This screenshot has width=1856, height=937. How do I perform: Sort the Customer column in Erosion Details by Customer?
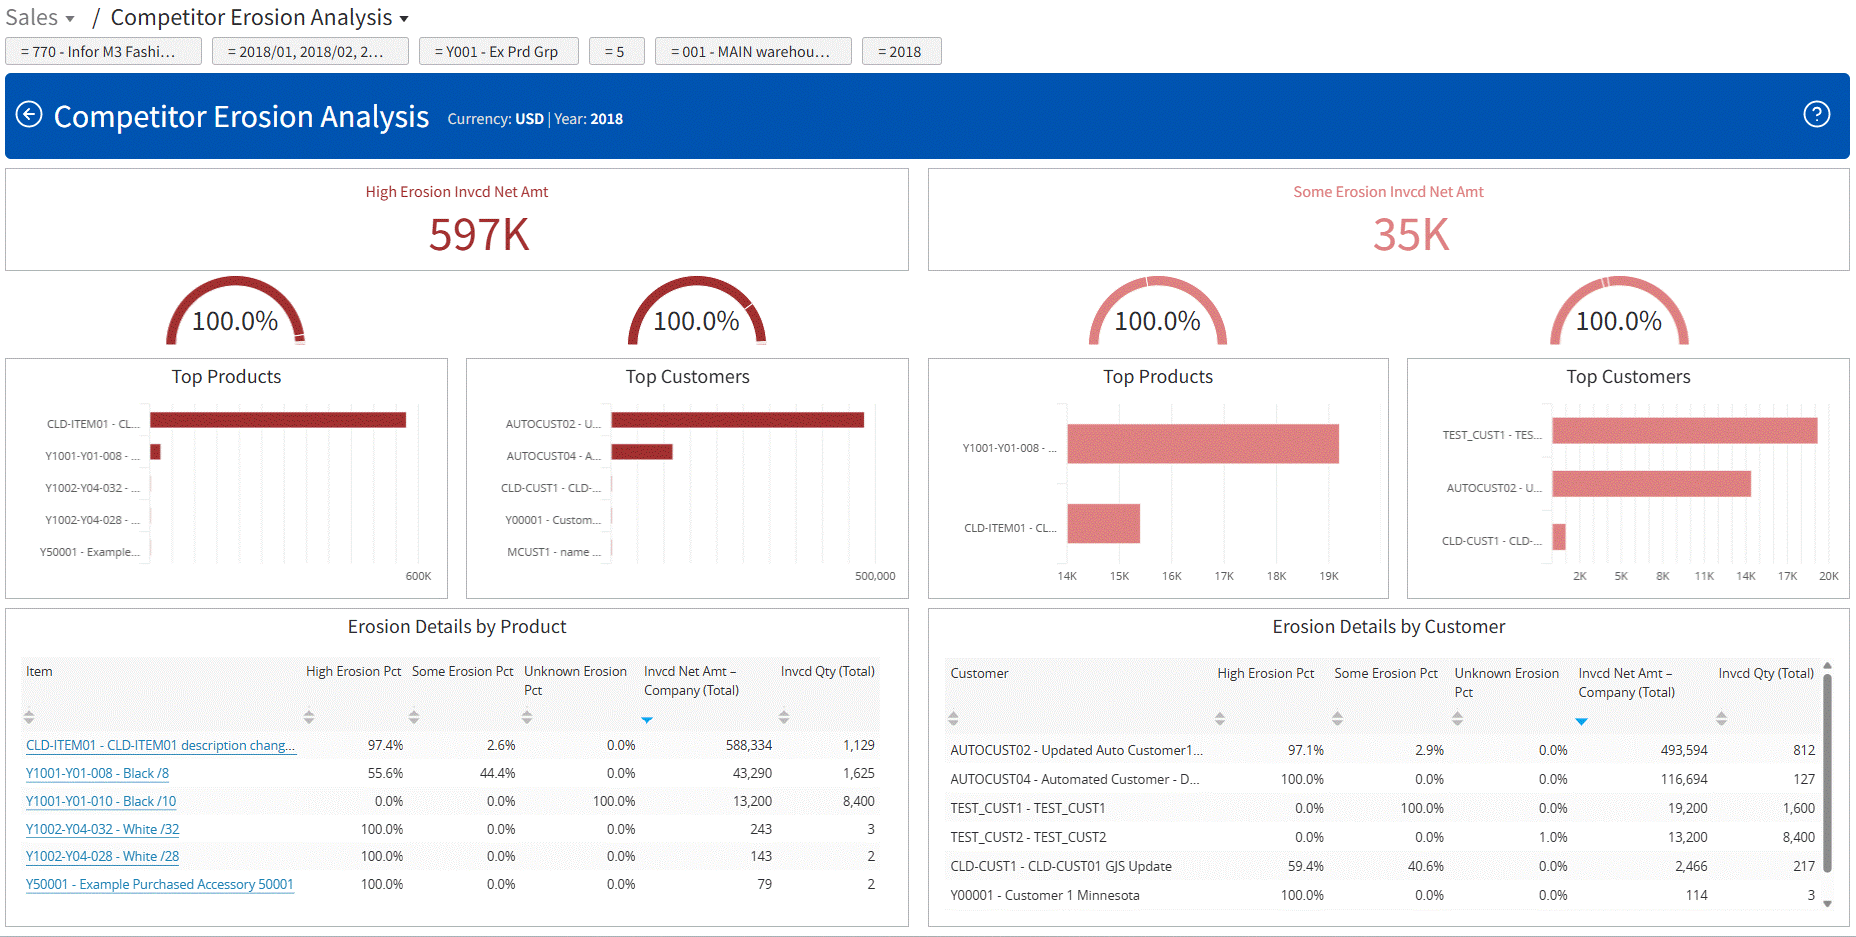(x=952, y=719)
